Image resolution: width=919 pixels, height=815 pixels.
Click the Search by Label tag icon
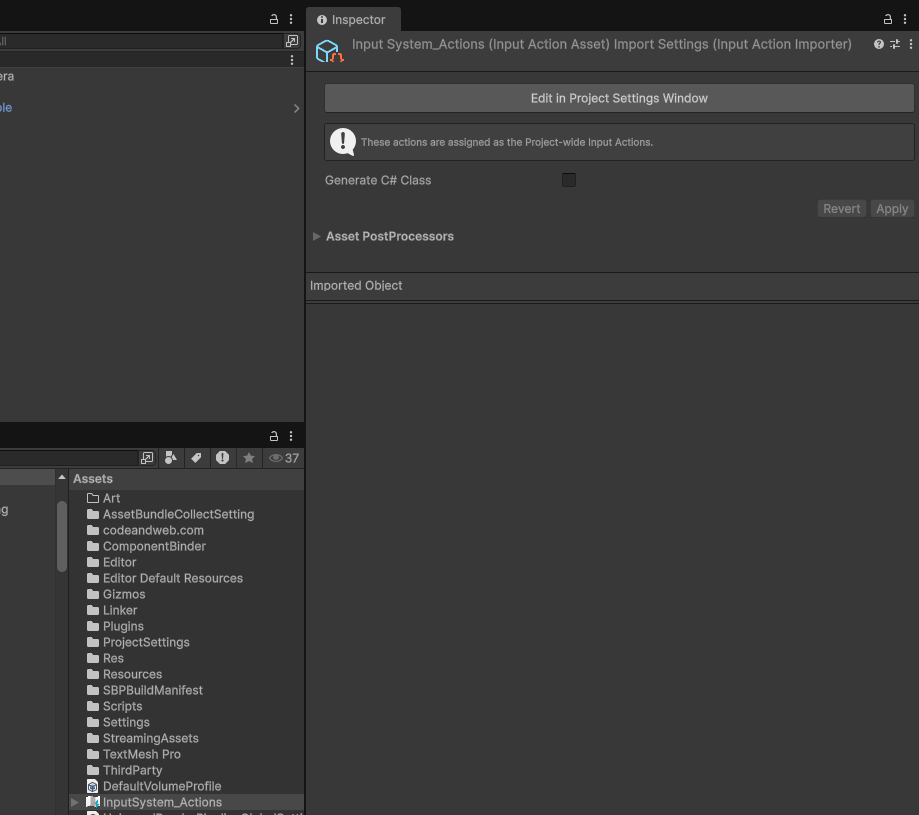coord(196,458)
